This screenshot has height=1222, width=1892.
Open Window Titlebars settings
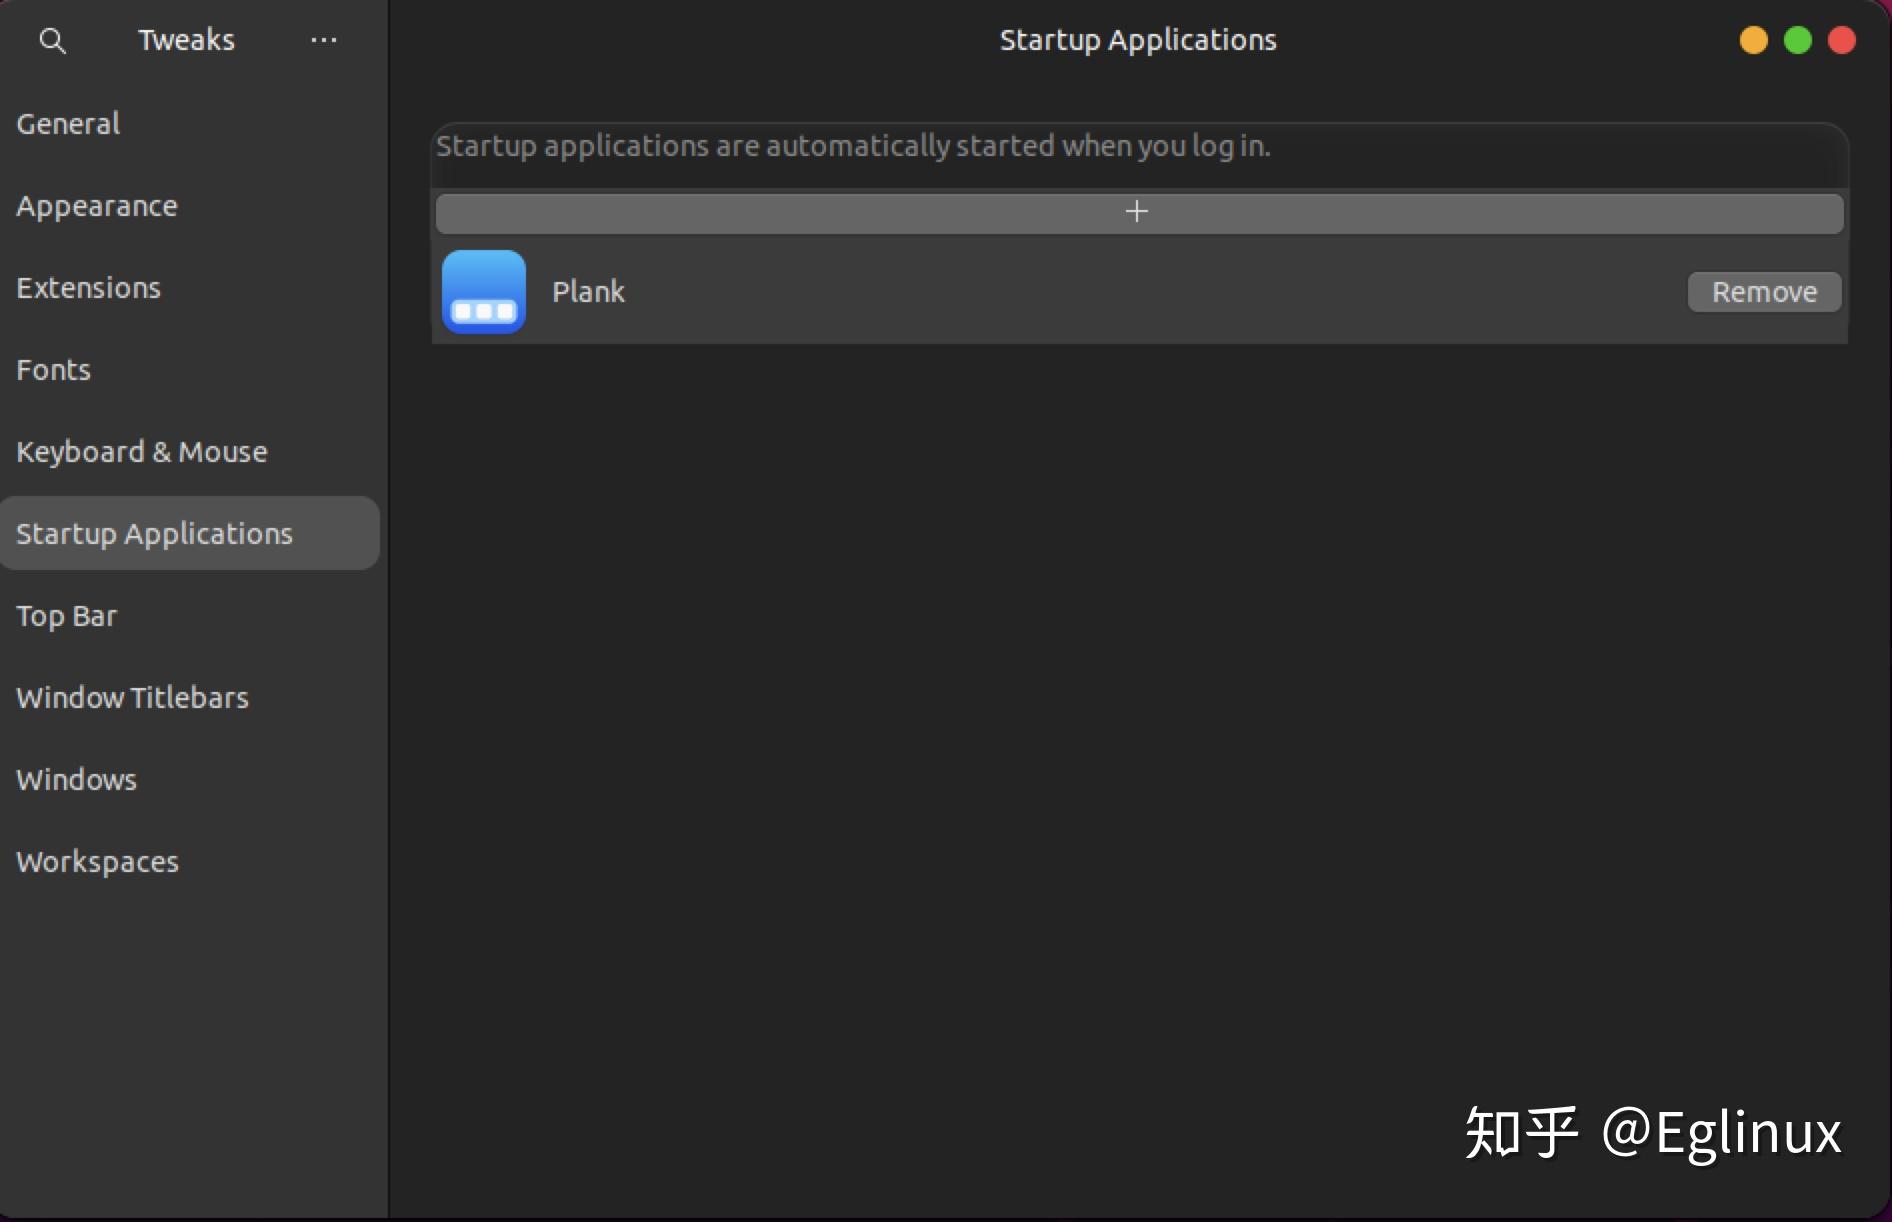coord(132,697)
